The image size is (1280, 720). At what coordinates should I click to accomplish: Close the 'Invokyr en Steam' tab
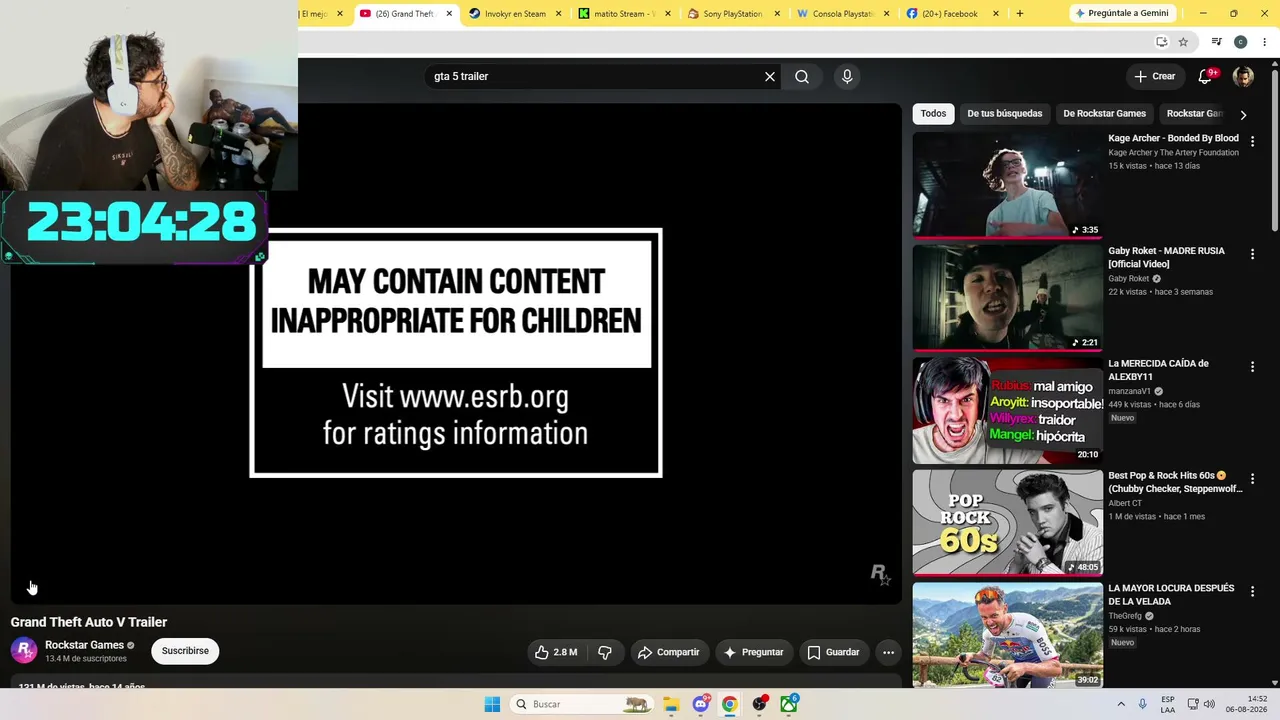pos(558,14)
